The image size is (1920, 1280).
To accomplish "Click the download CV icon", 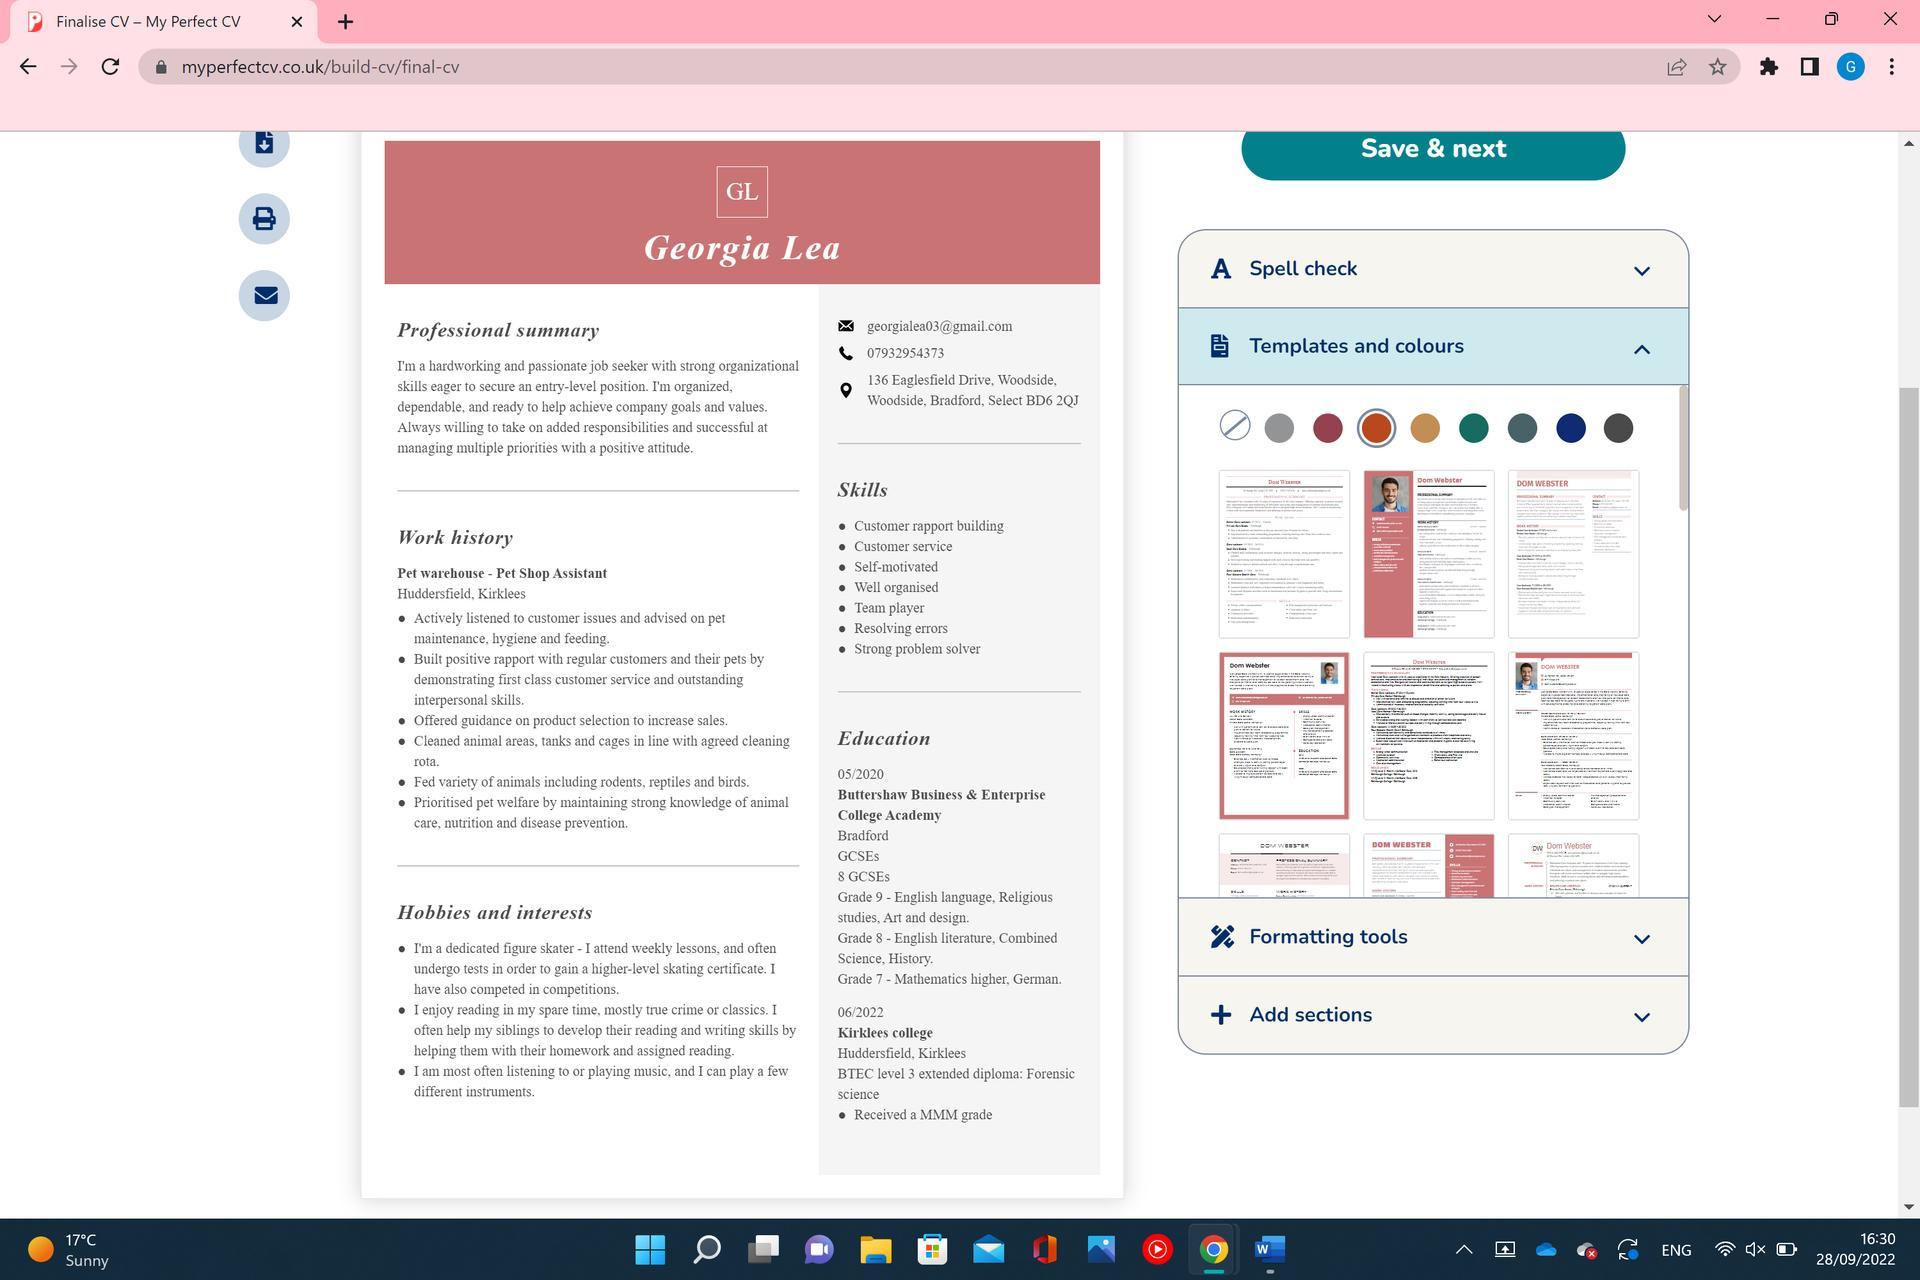I will click(264, 144).
